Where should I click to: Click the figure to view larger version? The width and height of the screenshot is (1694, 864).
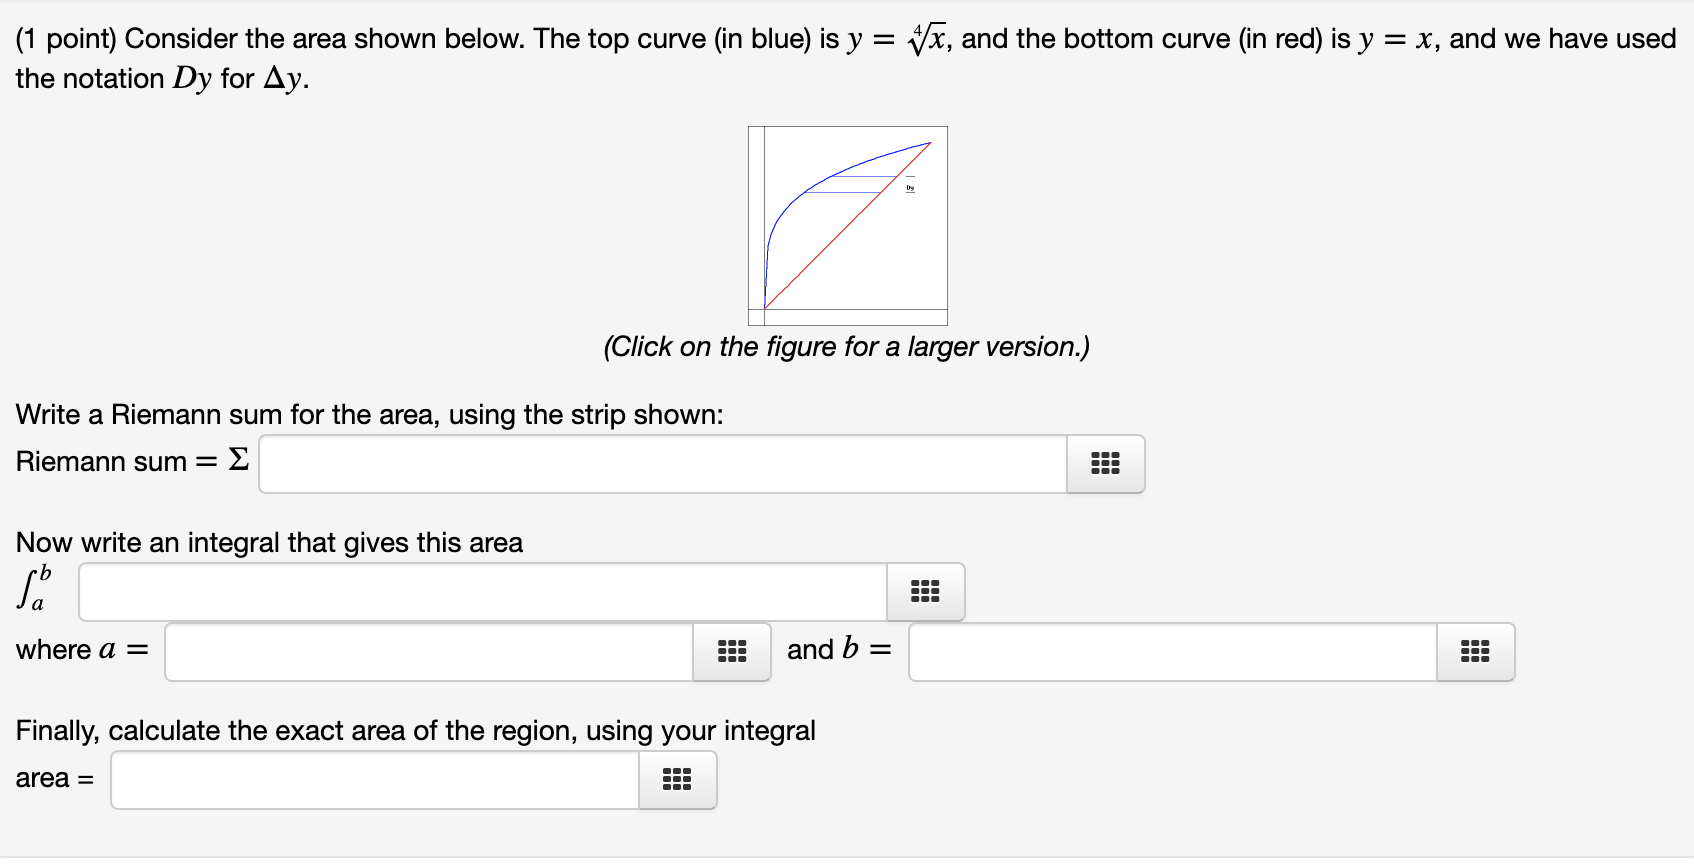[848, 223]
